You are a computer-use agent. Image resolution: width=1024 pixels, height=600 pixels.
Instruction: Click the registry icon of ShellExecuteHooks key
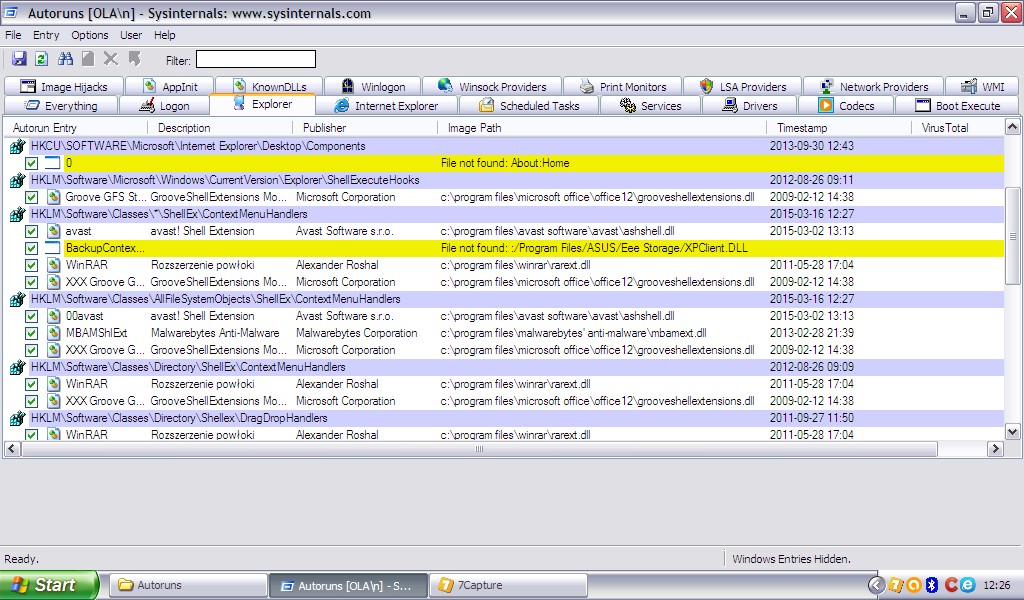[18, 180]
